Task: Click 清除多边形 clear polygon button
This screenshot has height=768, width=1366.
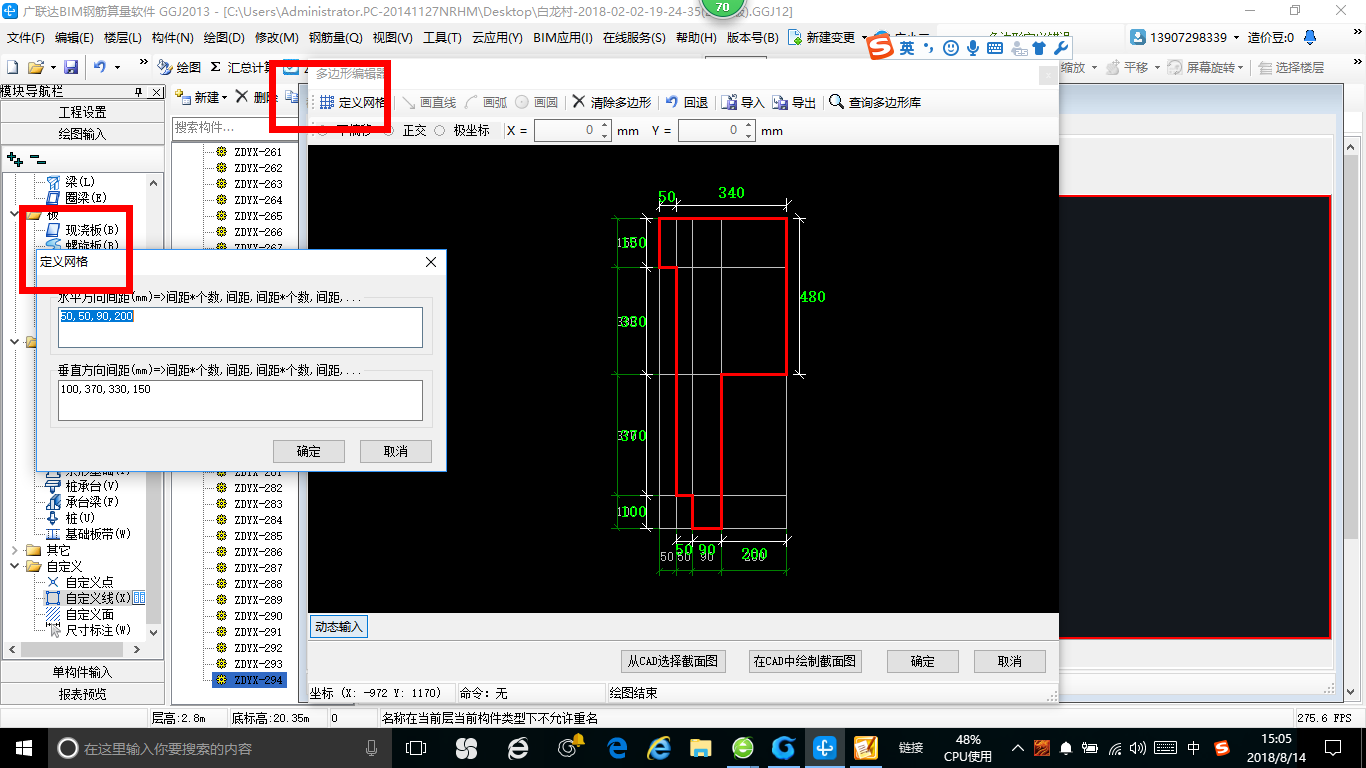Action: (612, 102)
